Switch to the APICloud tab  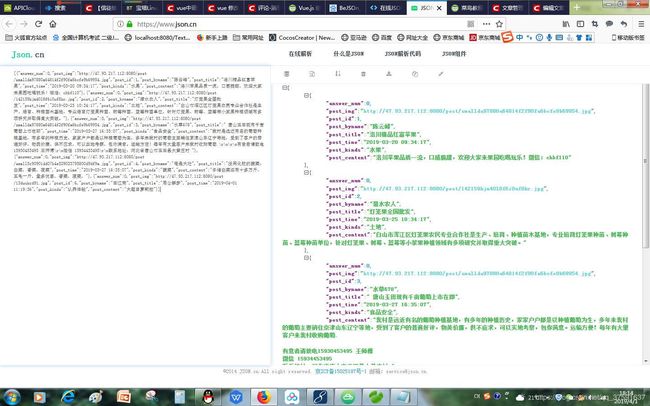pyautogui.click(x=20, y=8)
